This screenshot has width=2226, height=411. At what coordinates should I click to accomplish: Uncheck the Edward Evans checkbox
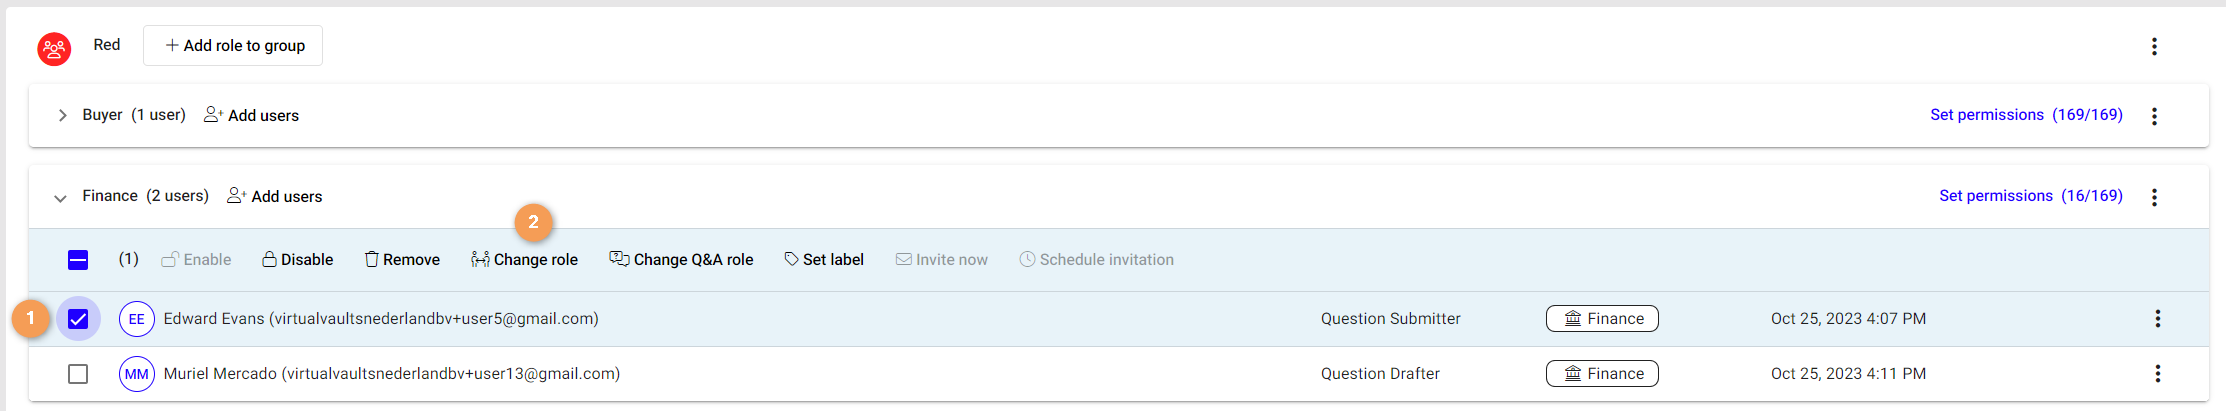click(78, 319)
